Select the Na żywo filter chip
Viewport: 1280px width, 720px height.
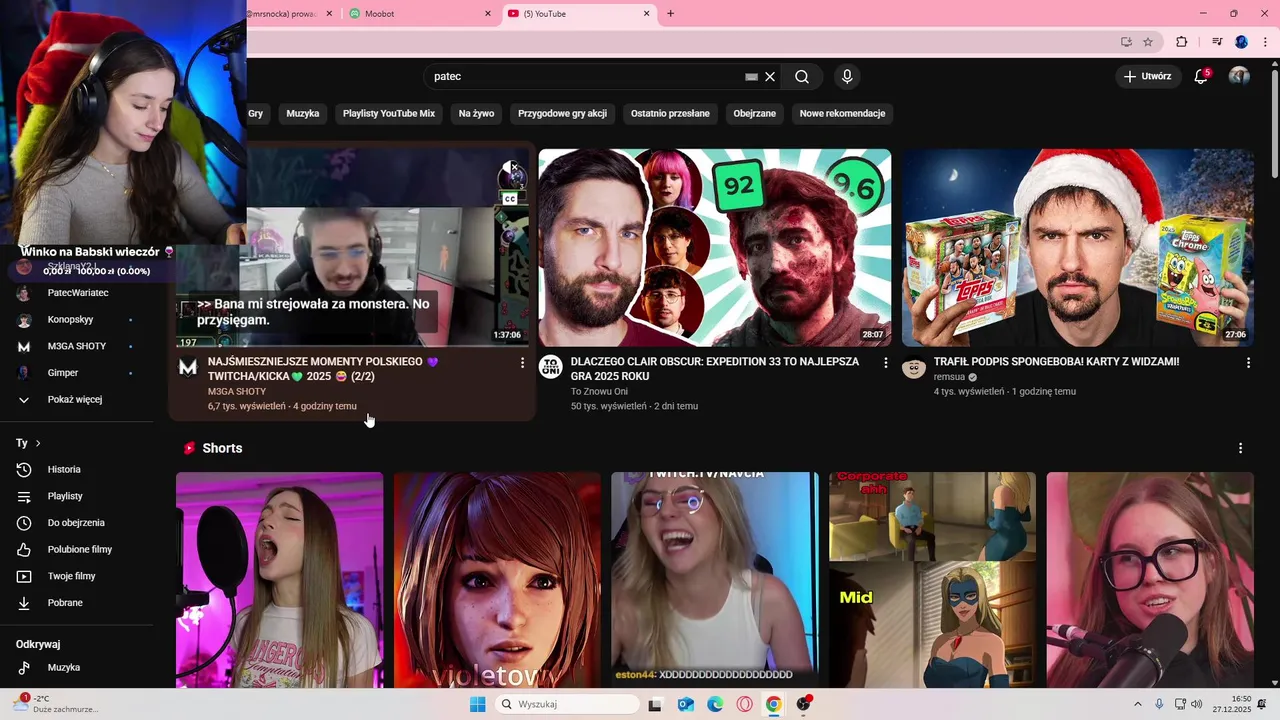[476, 113]
